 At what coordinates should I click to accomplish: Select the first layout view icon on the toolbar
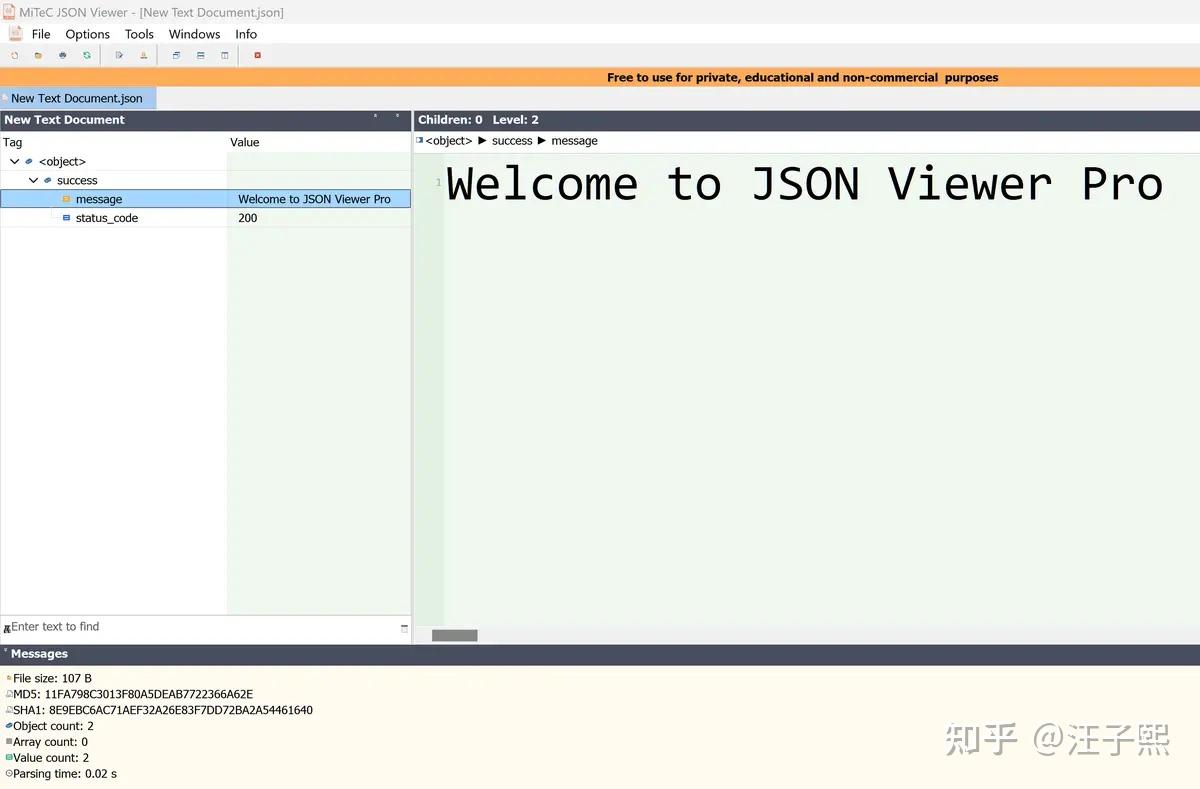pos(176,55)
